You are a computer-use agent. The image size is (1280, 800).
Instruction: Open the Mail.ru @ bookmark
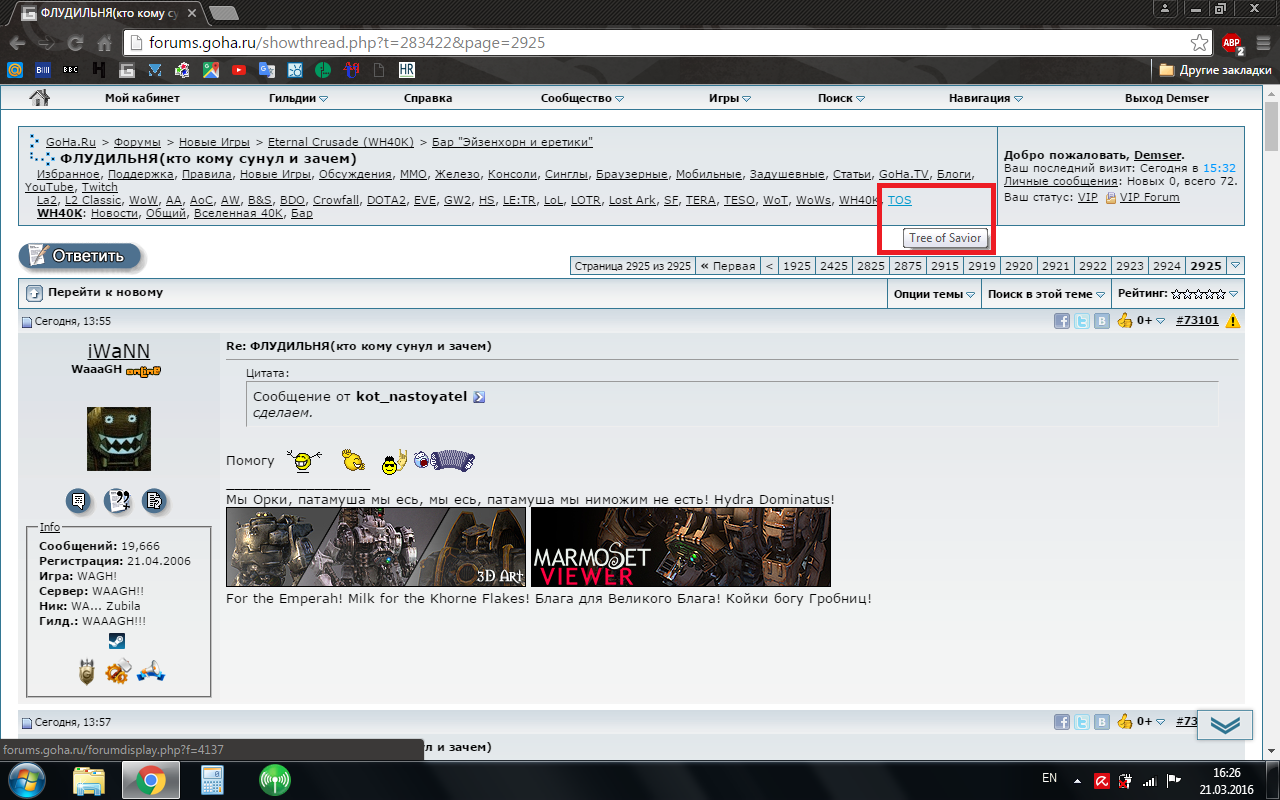15,71
